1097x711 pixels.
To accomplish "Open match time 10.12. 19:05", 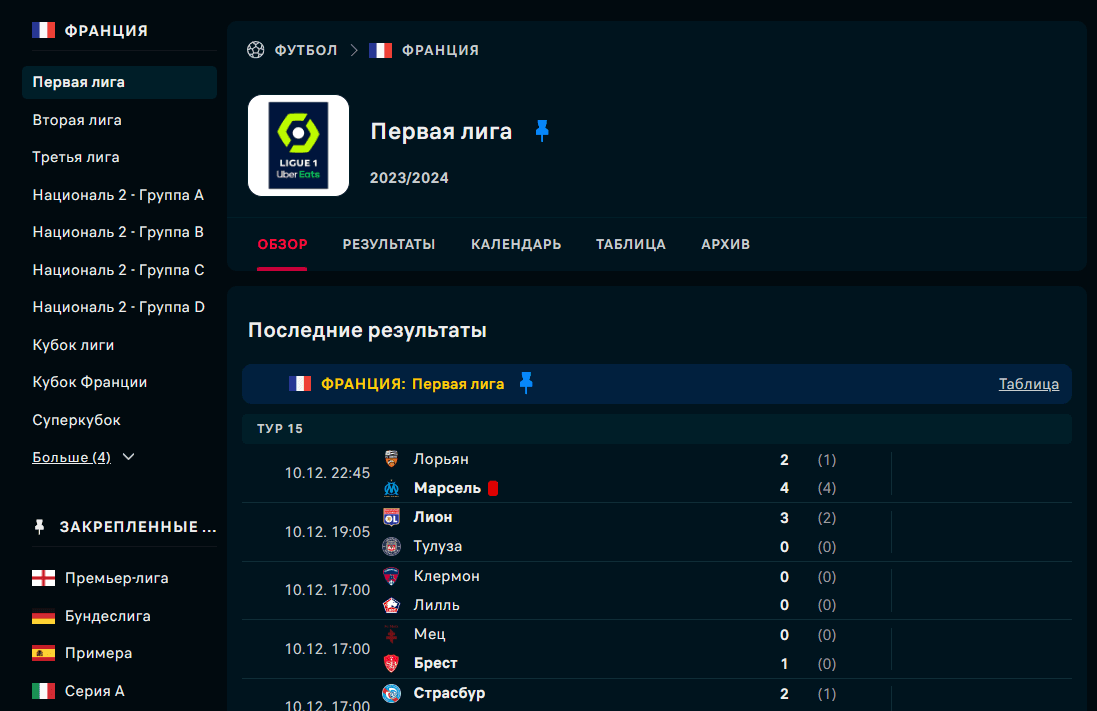I will click(x=327, y=532).
